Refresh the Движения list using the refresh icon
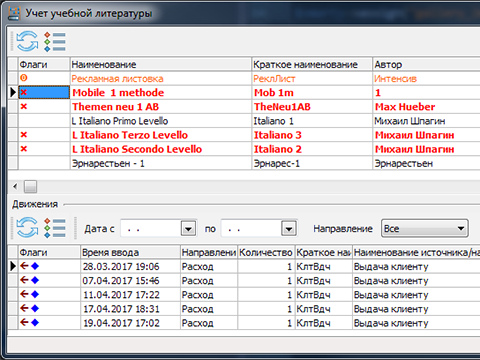 [x=27, y=227]
